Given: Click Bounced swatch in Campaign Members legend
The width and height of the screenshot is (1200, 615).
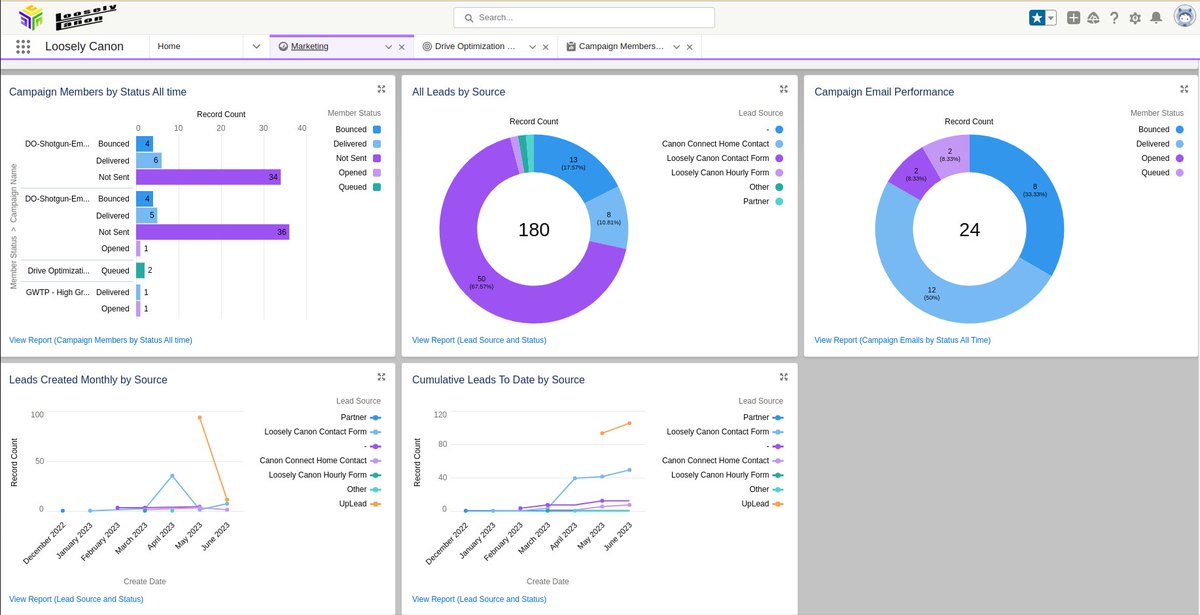Looking at the screenshot, I should [x=377, y=130].
